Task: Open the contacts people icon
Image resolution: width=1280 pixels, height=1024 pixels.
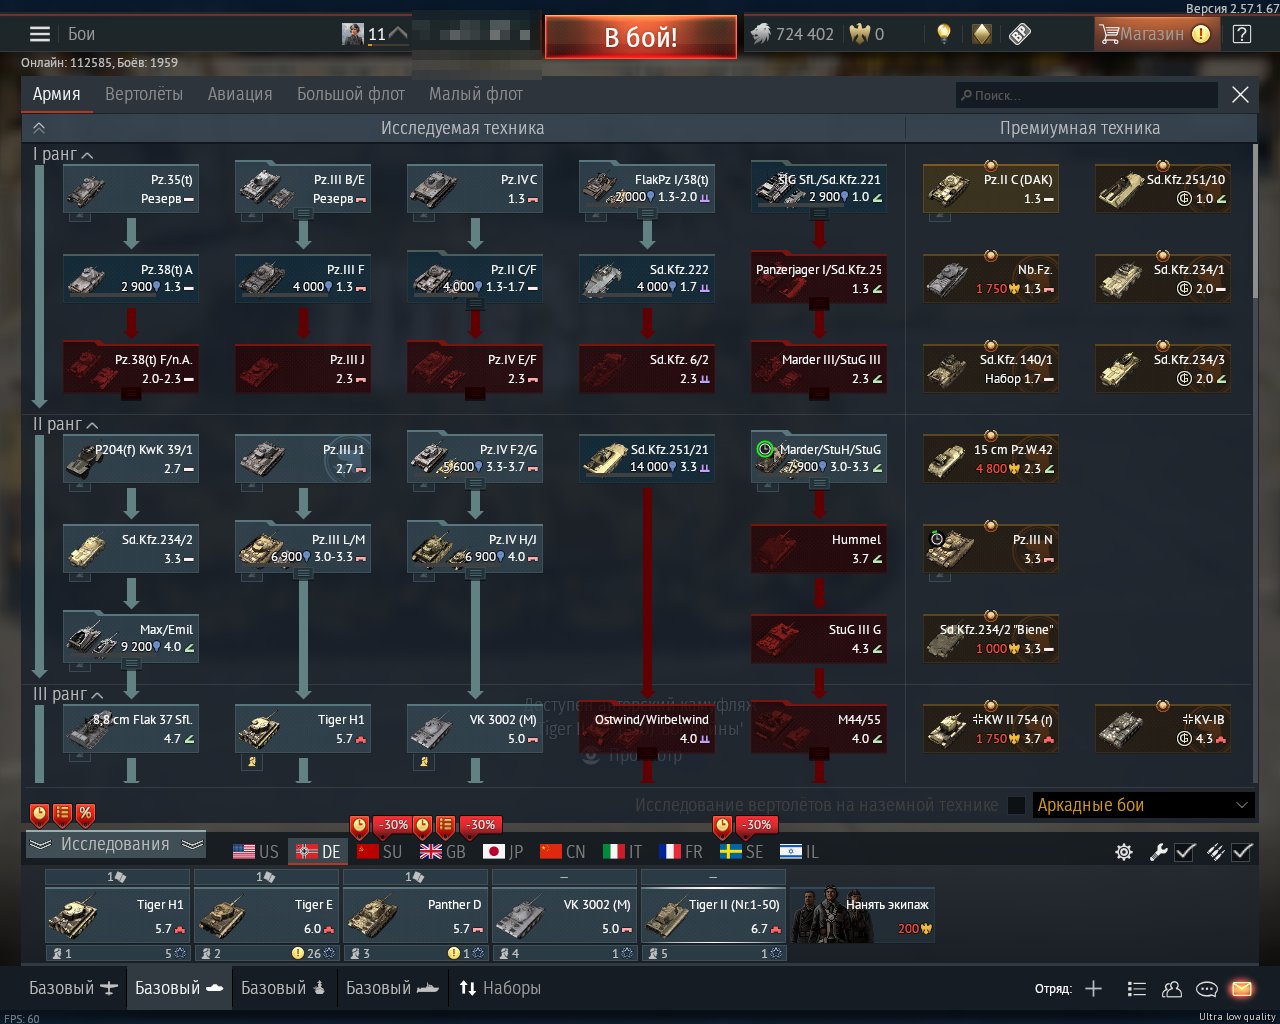Action: (1172, 989)
